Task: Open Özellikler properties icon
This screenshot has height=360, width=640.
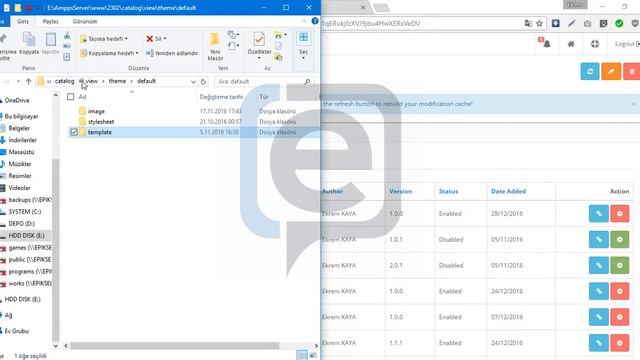Action: (259, 40)
